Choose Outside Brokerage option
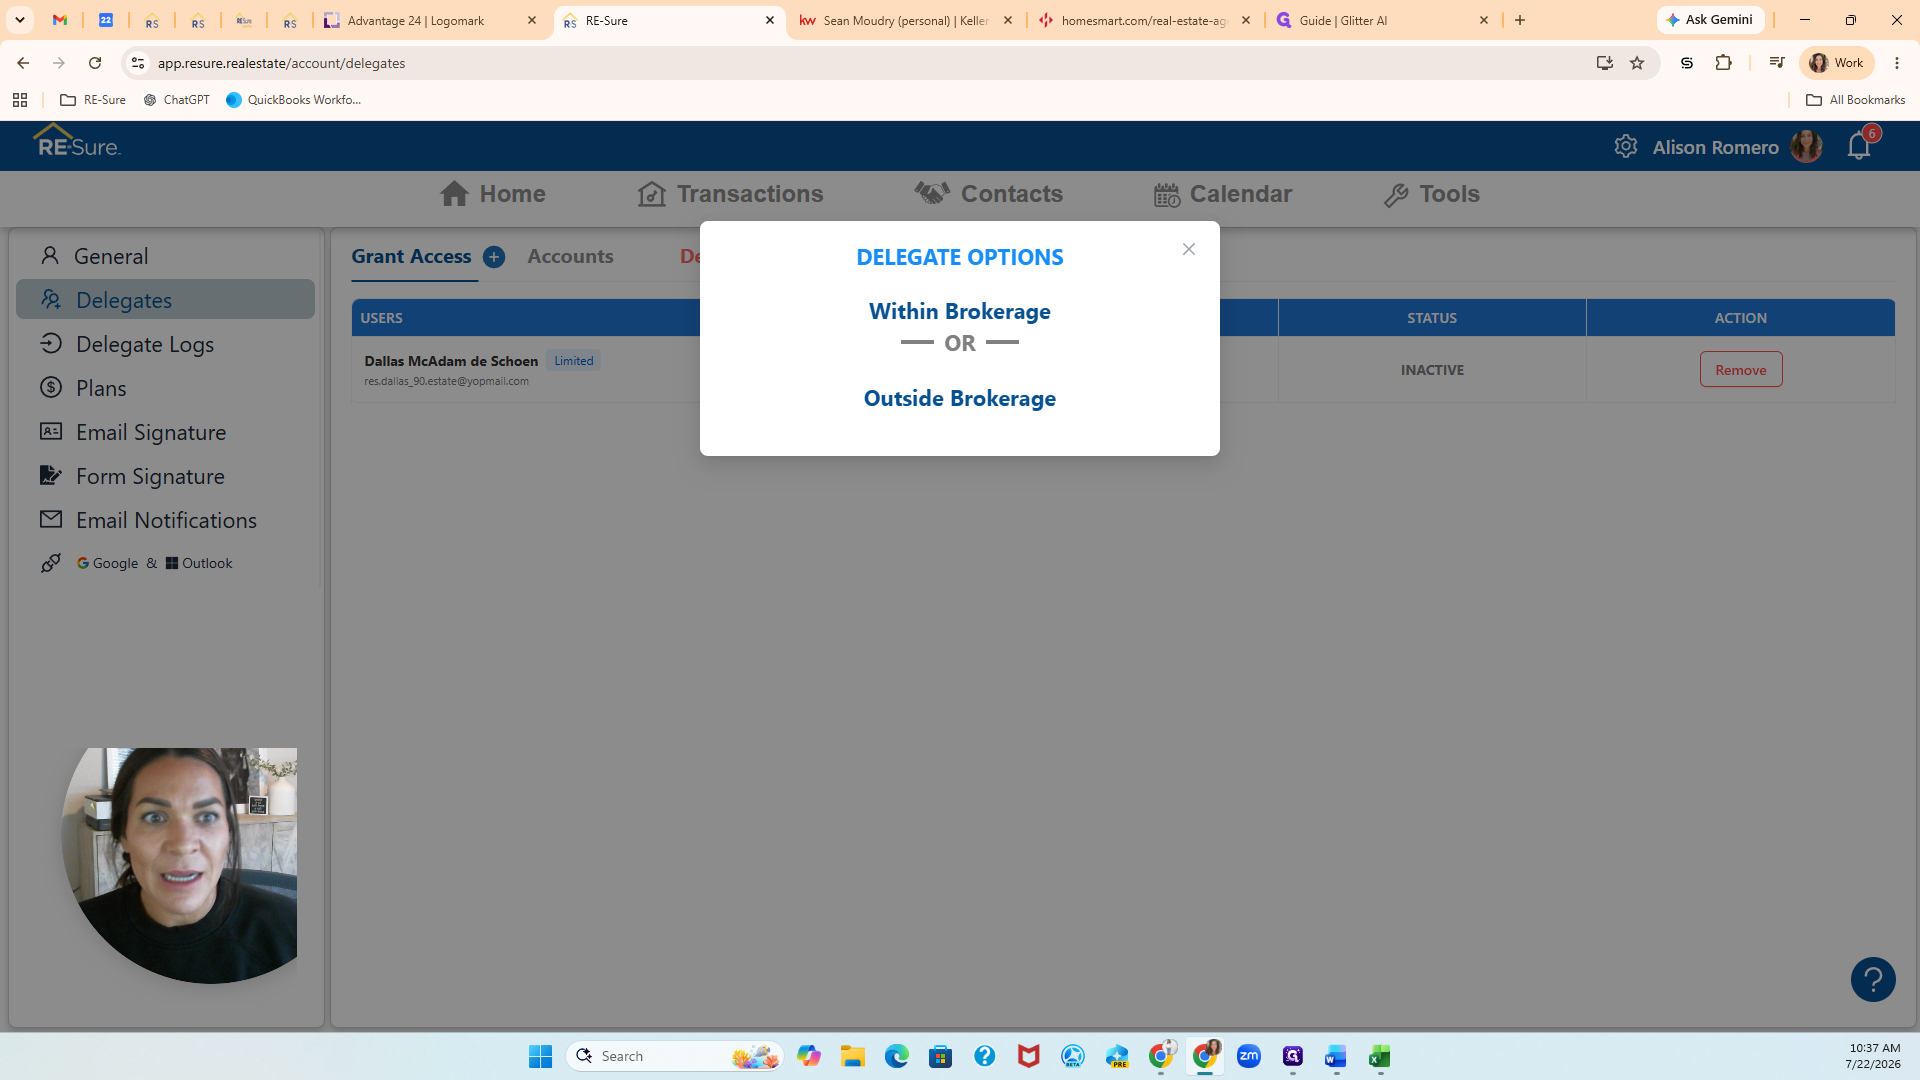Viewport: 1920px width, 1080px height. pyautogui.click(x=959, y=398)
